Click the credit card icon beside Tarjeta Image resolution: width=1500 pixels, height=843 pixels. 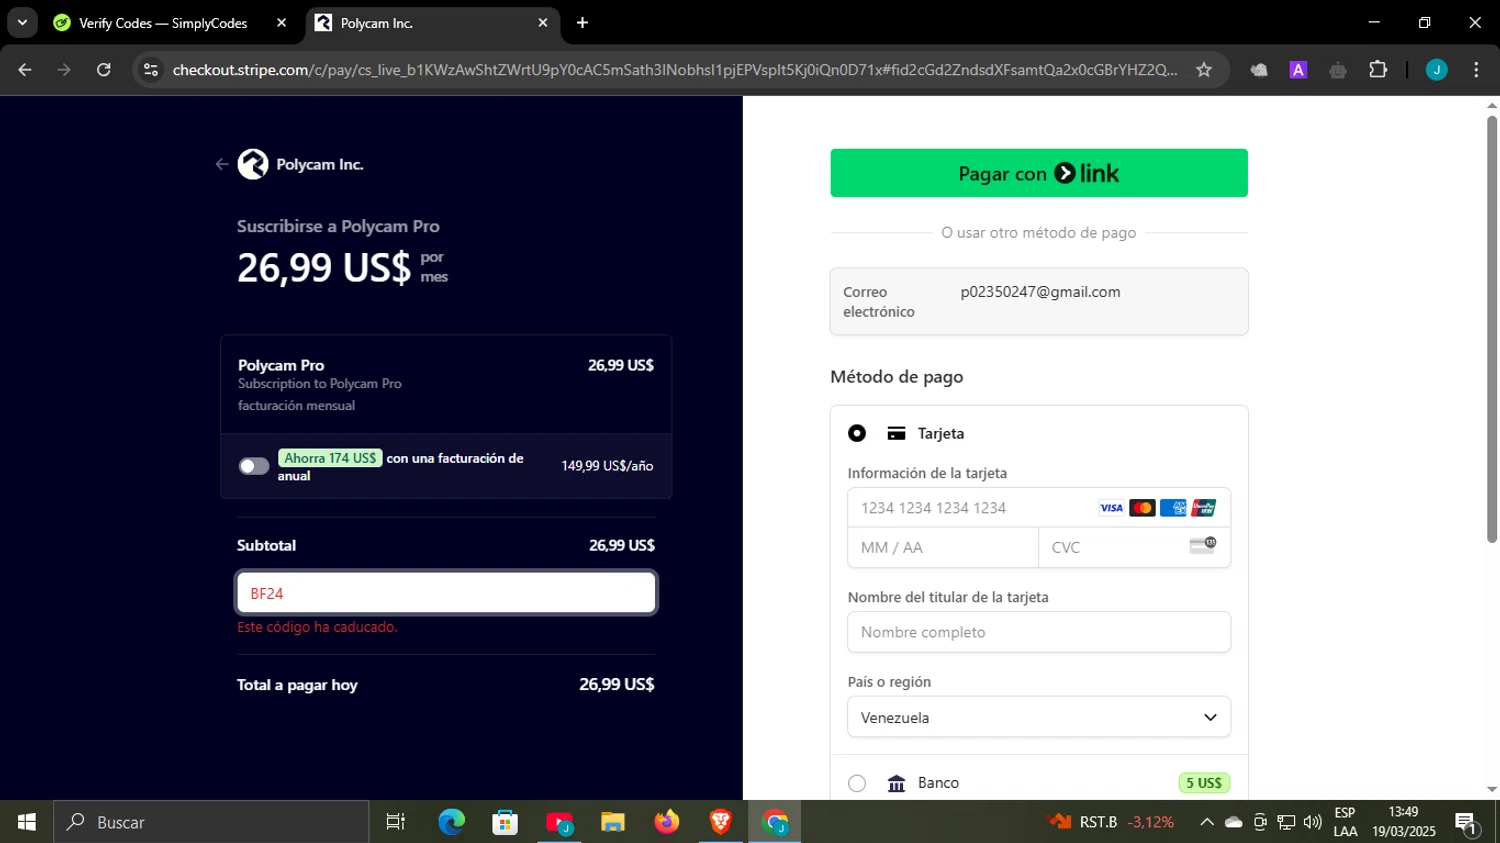[896, 433]
